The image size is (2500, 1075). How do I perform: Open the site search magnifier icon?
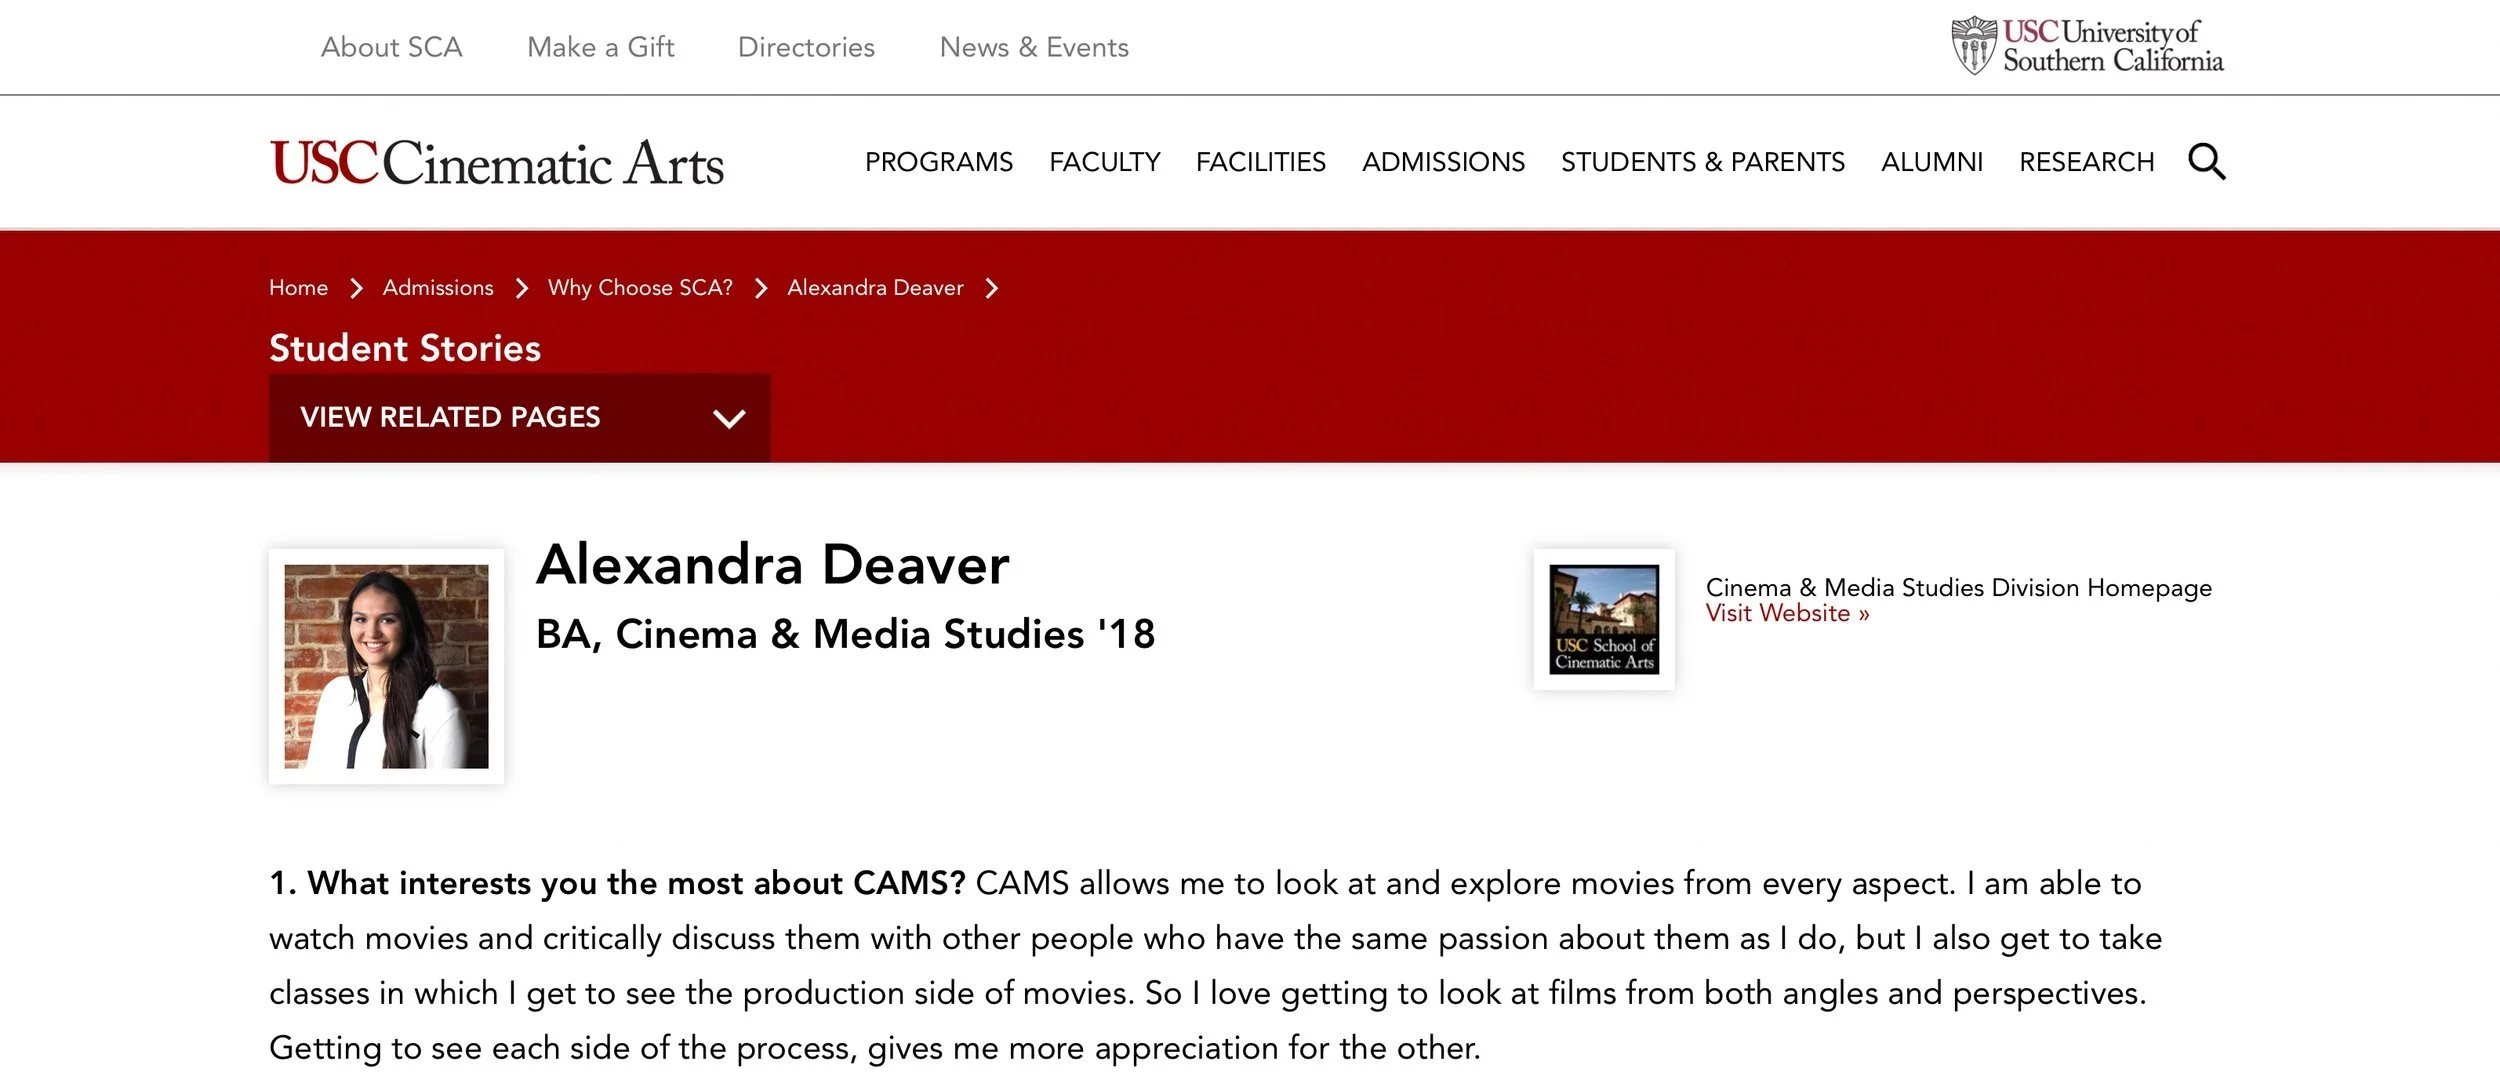click(2206, 161)
